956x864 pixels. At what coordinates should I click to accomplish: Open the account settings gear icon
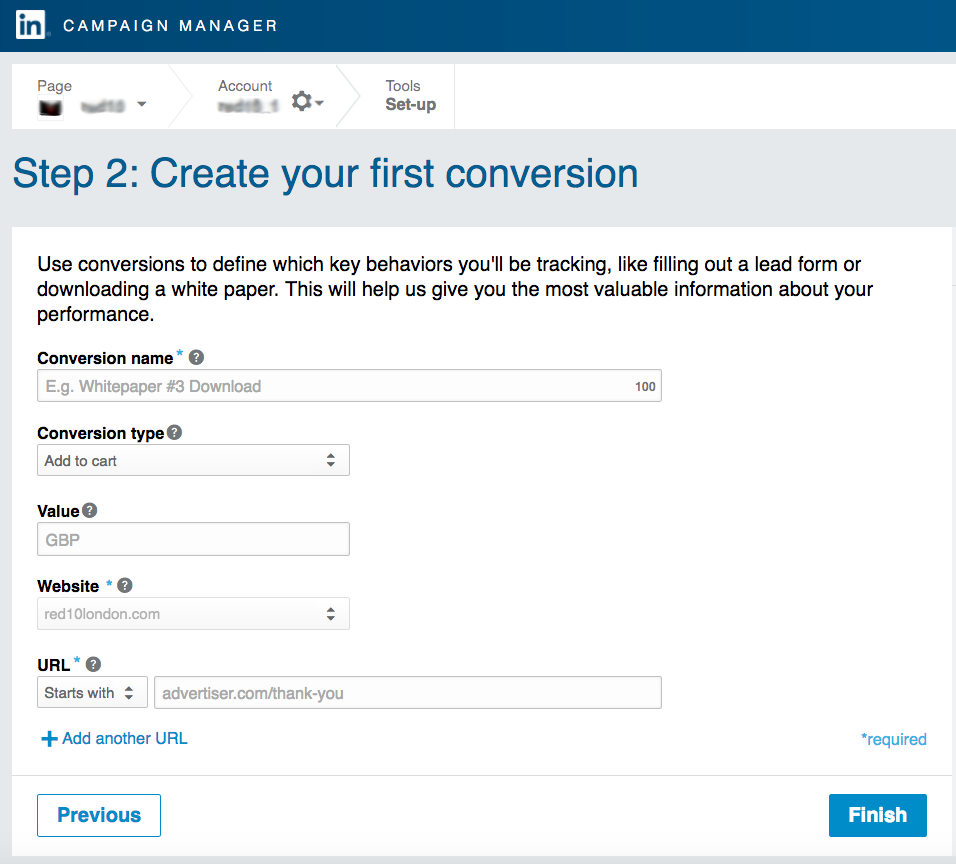click(x=302, y=102)
